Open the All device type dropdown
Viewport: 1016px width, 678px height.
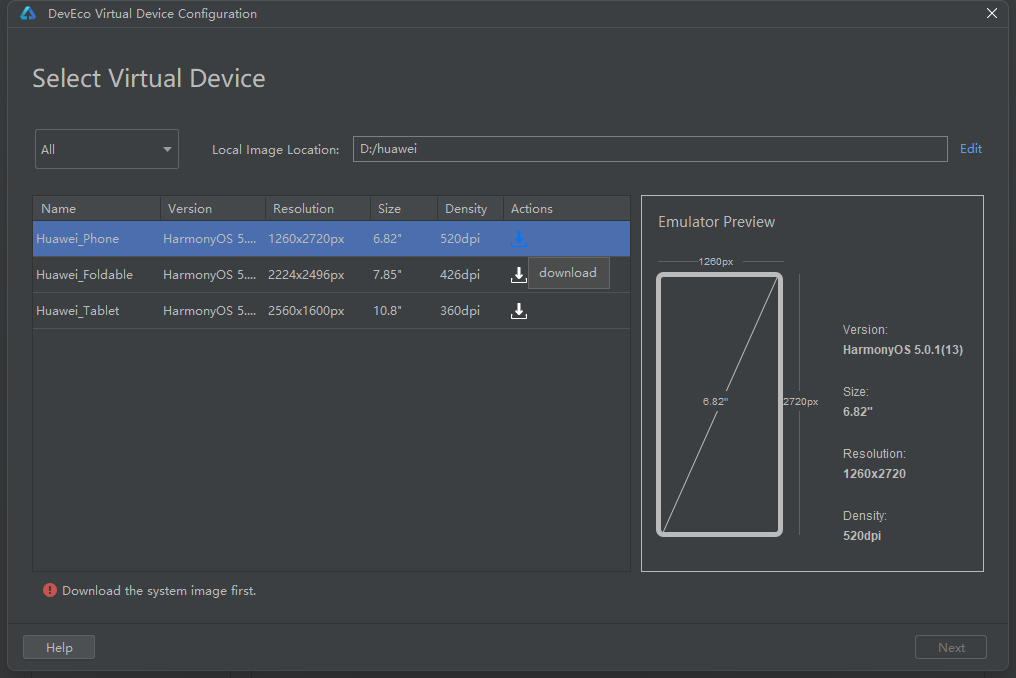[x=107, y=149]
